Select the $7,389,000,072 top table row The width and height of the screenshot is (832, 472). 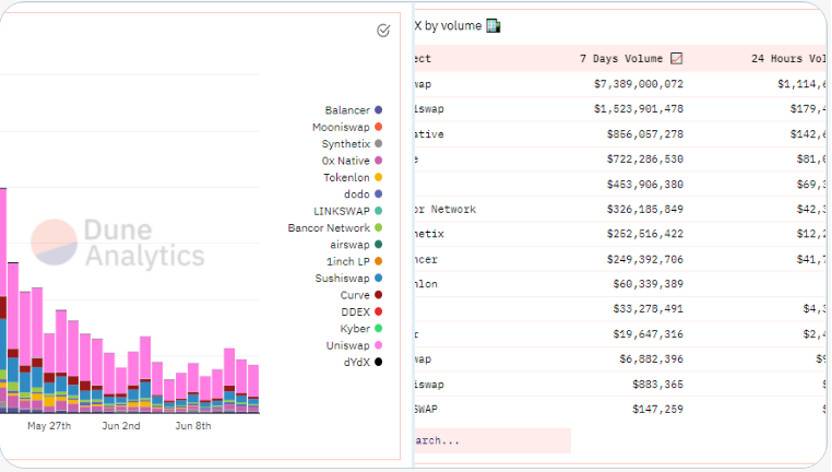coord(620,84)
